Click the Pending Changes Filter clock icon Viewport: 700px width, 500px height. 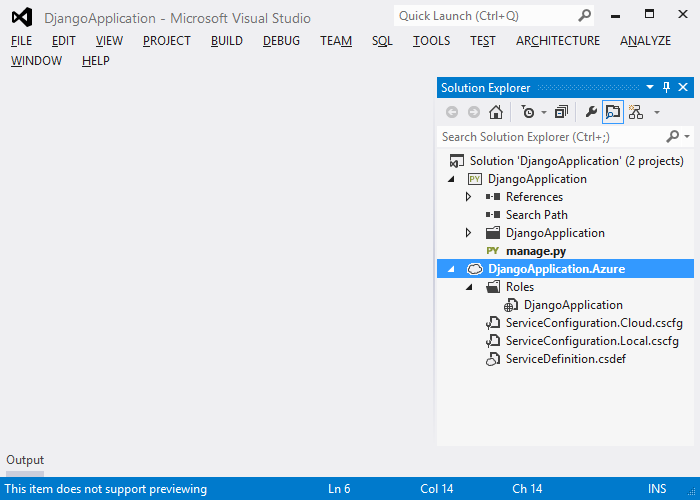pos(528,112)
